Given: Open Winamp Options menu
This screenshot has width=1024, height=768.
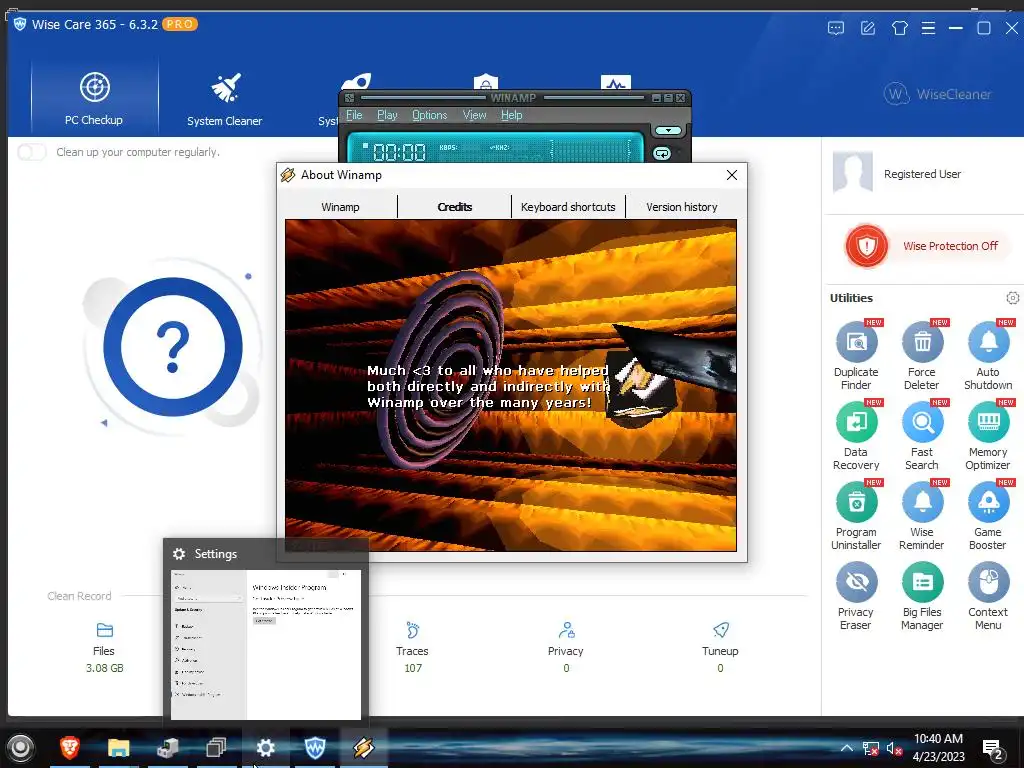Looking at the screenshot, I should [430, 115].
